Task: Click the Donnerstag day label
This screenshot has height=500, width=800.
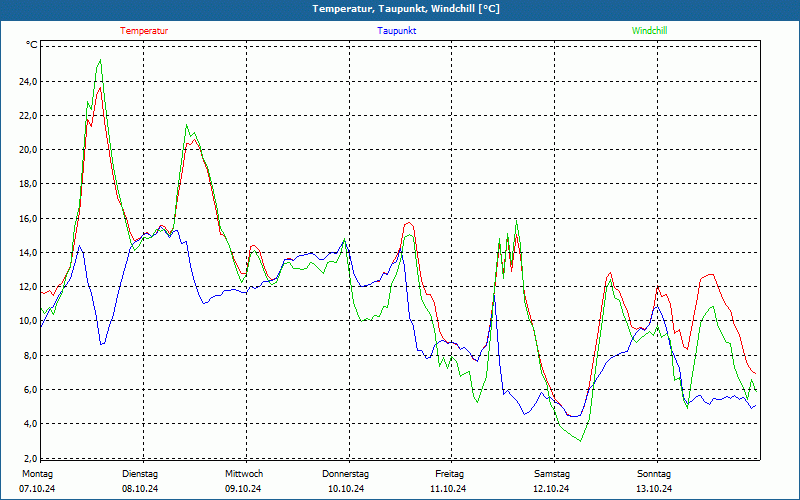Action: pyautogui.click(x=345, y=473)
